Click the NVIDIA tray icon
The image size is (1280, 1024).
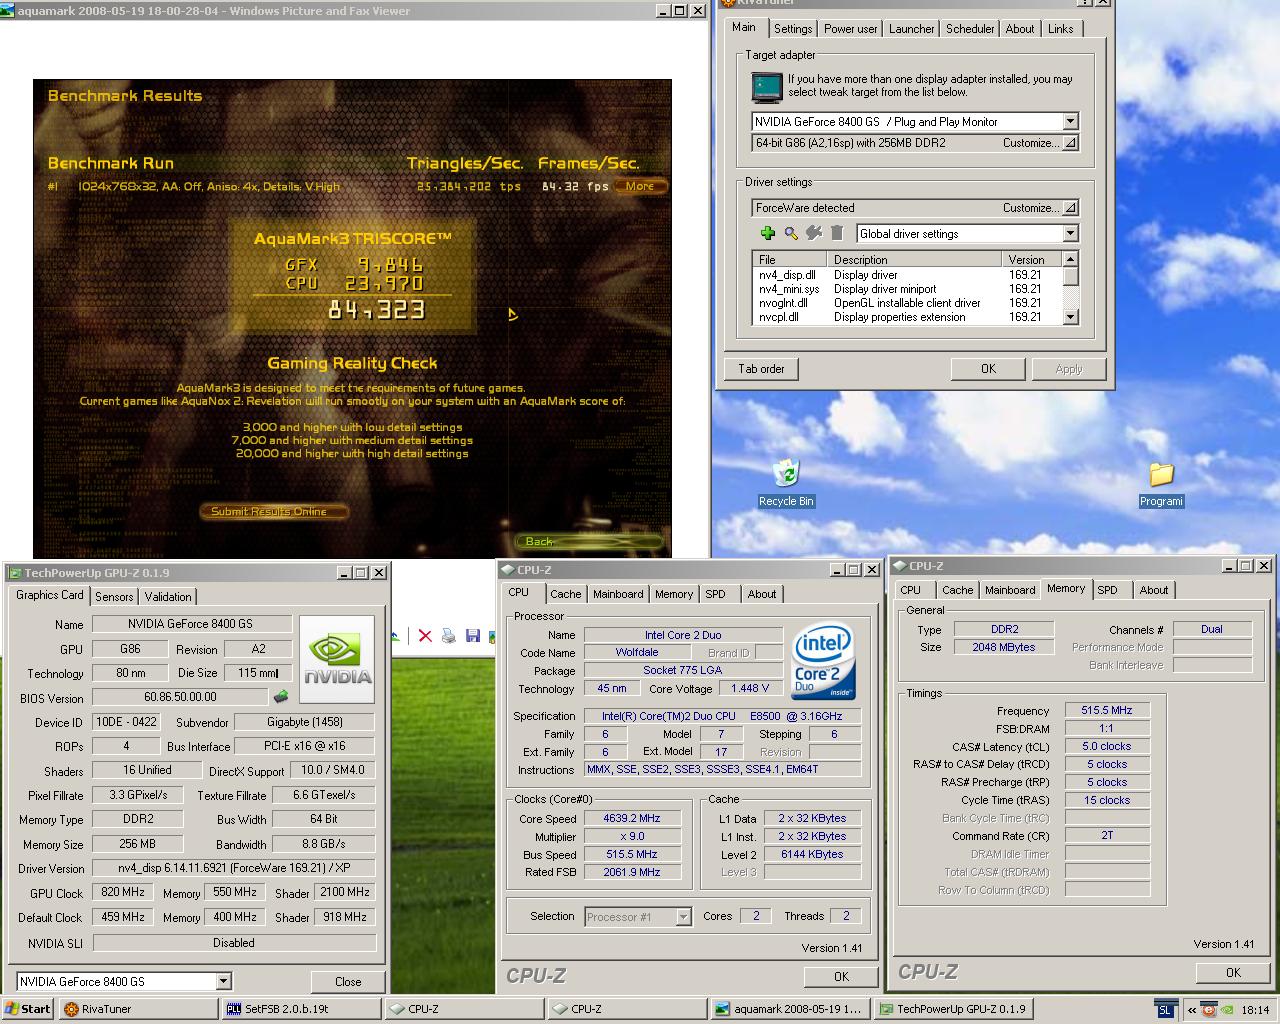click(x=1226, y=1010)
